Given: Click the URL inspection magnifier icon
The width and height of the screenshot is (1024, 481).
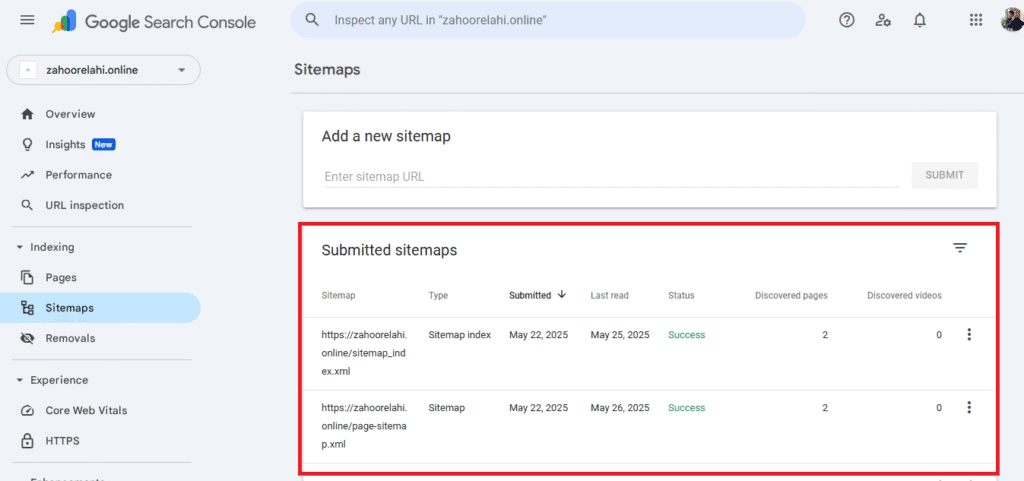Looking at the screenshot, I should pos(27,205).
